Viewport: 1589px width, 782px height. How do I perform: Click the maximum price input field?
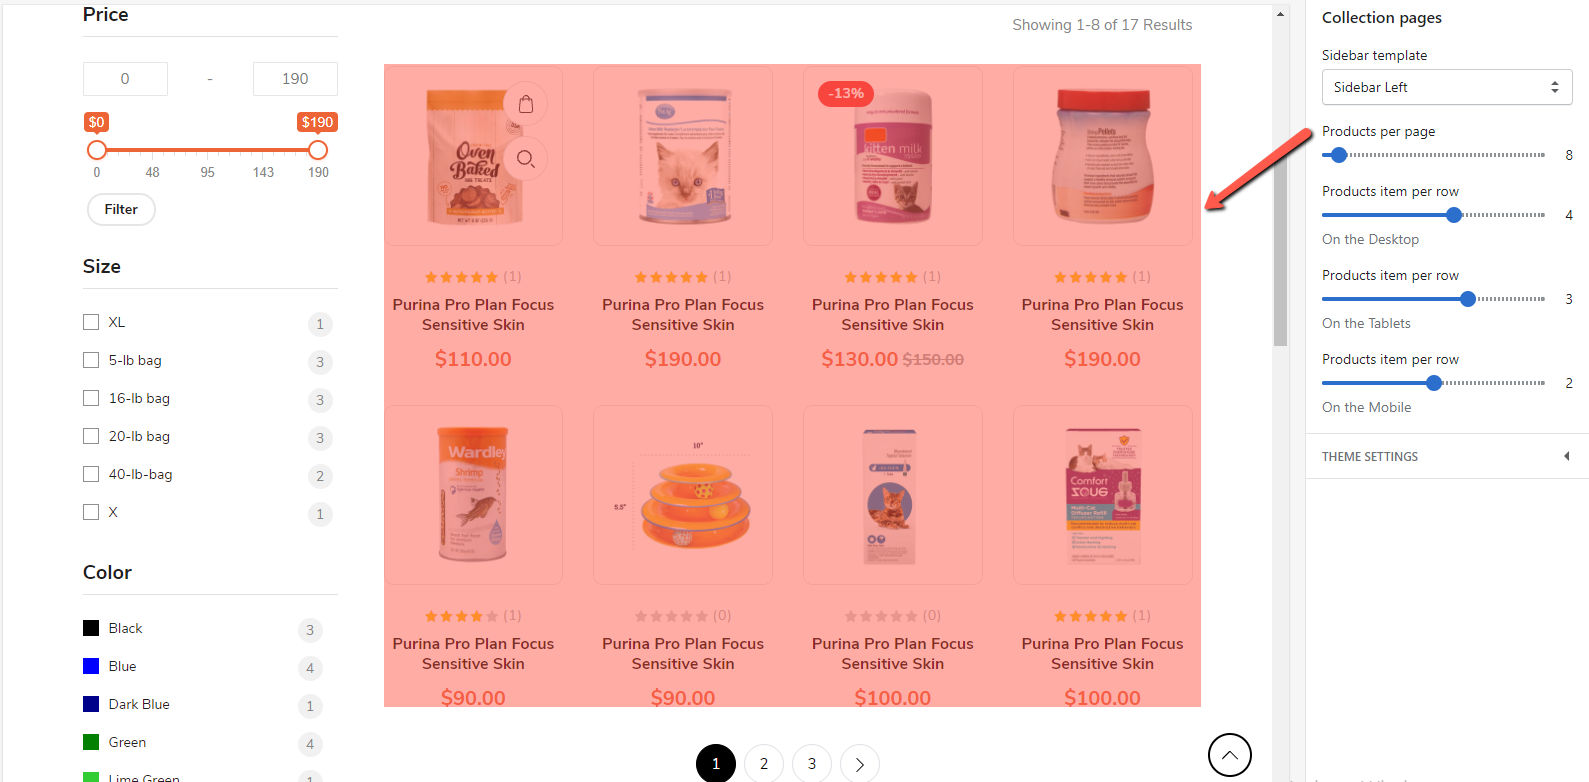click(x=295, y=79)
